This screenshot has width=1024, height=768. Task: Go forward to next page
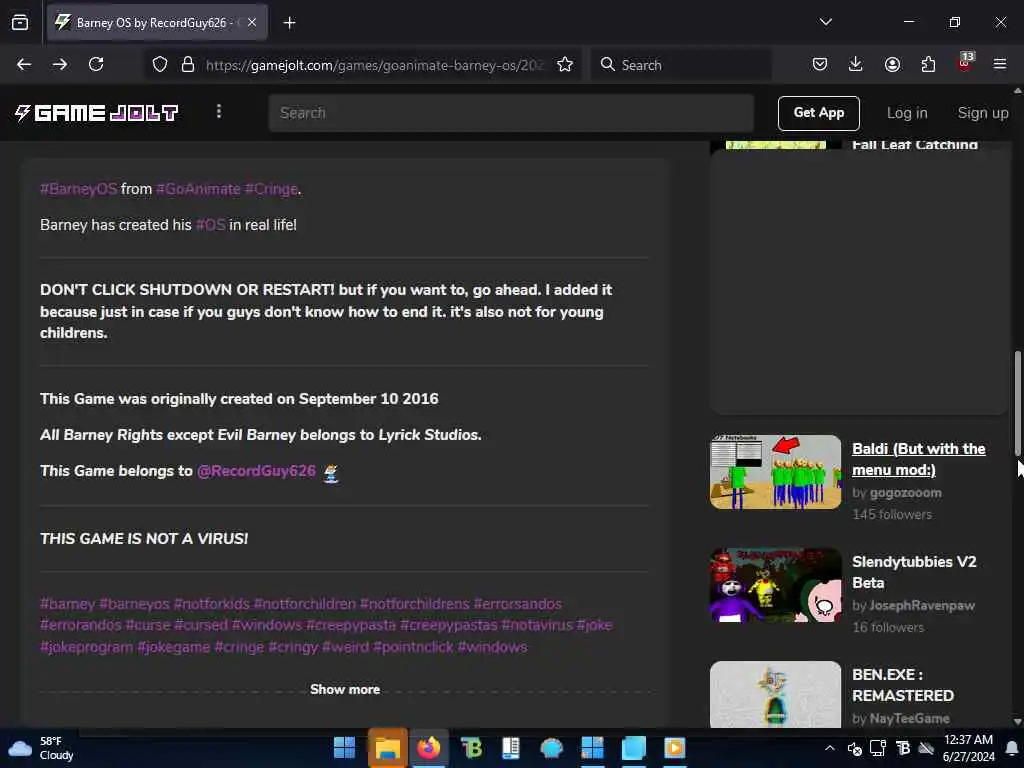[60, 64]
